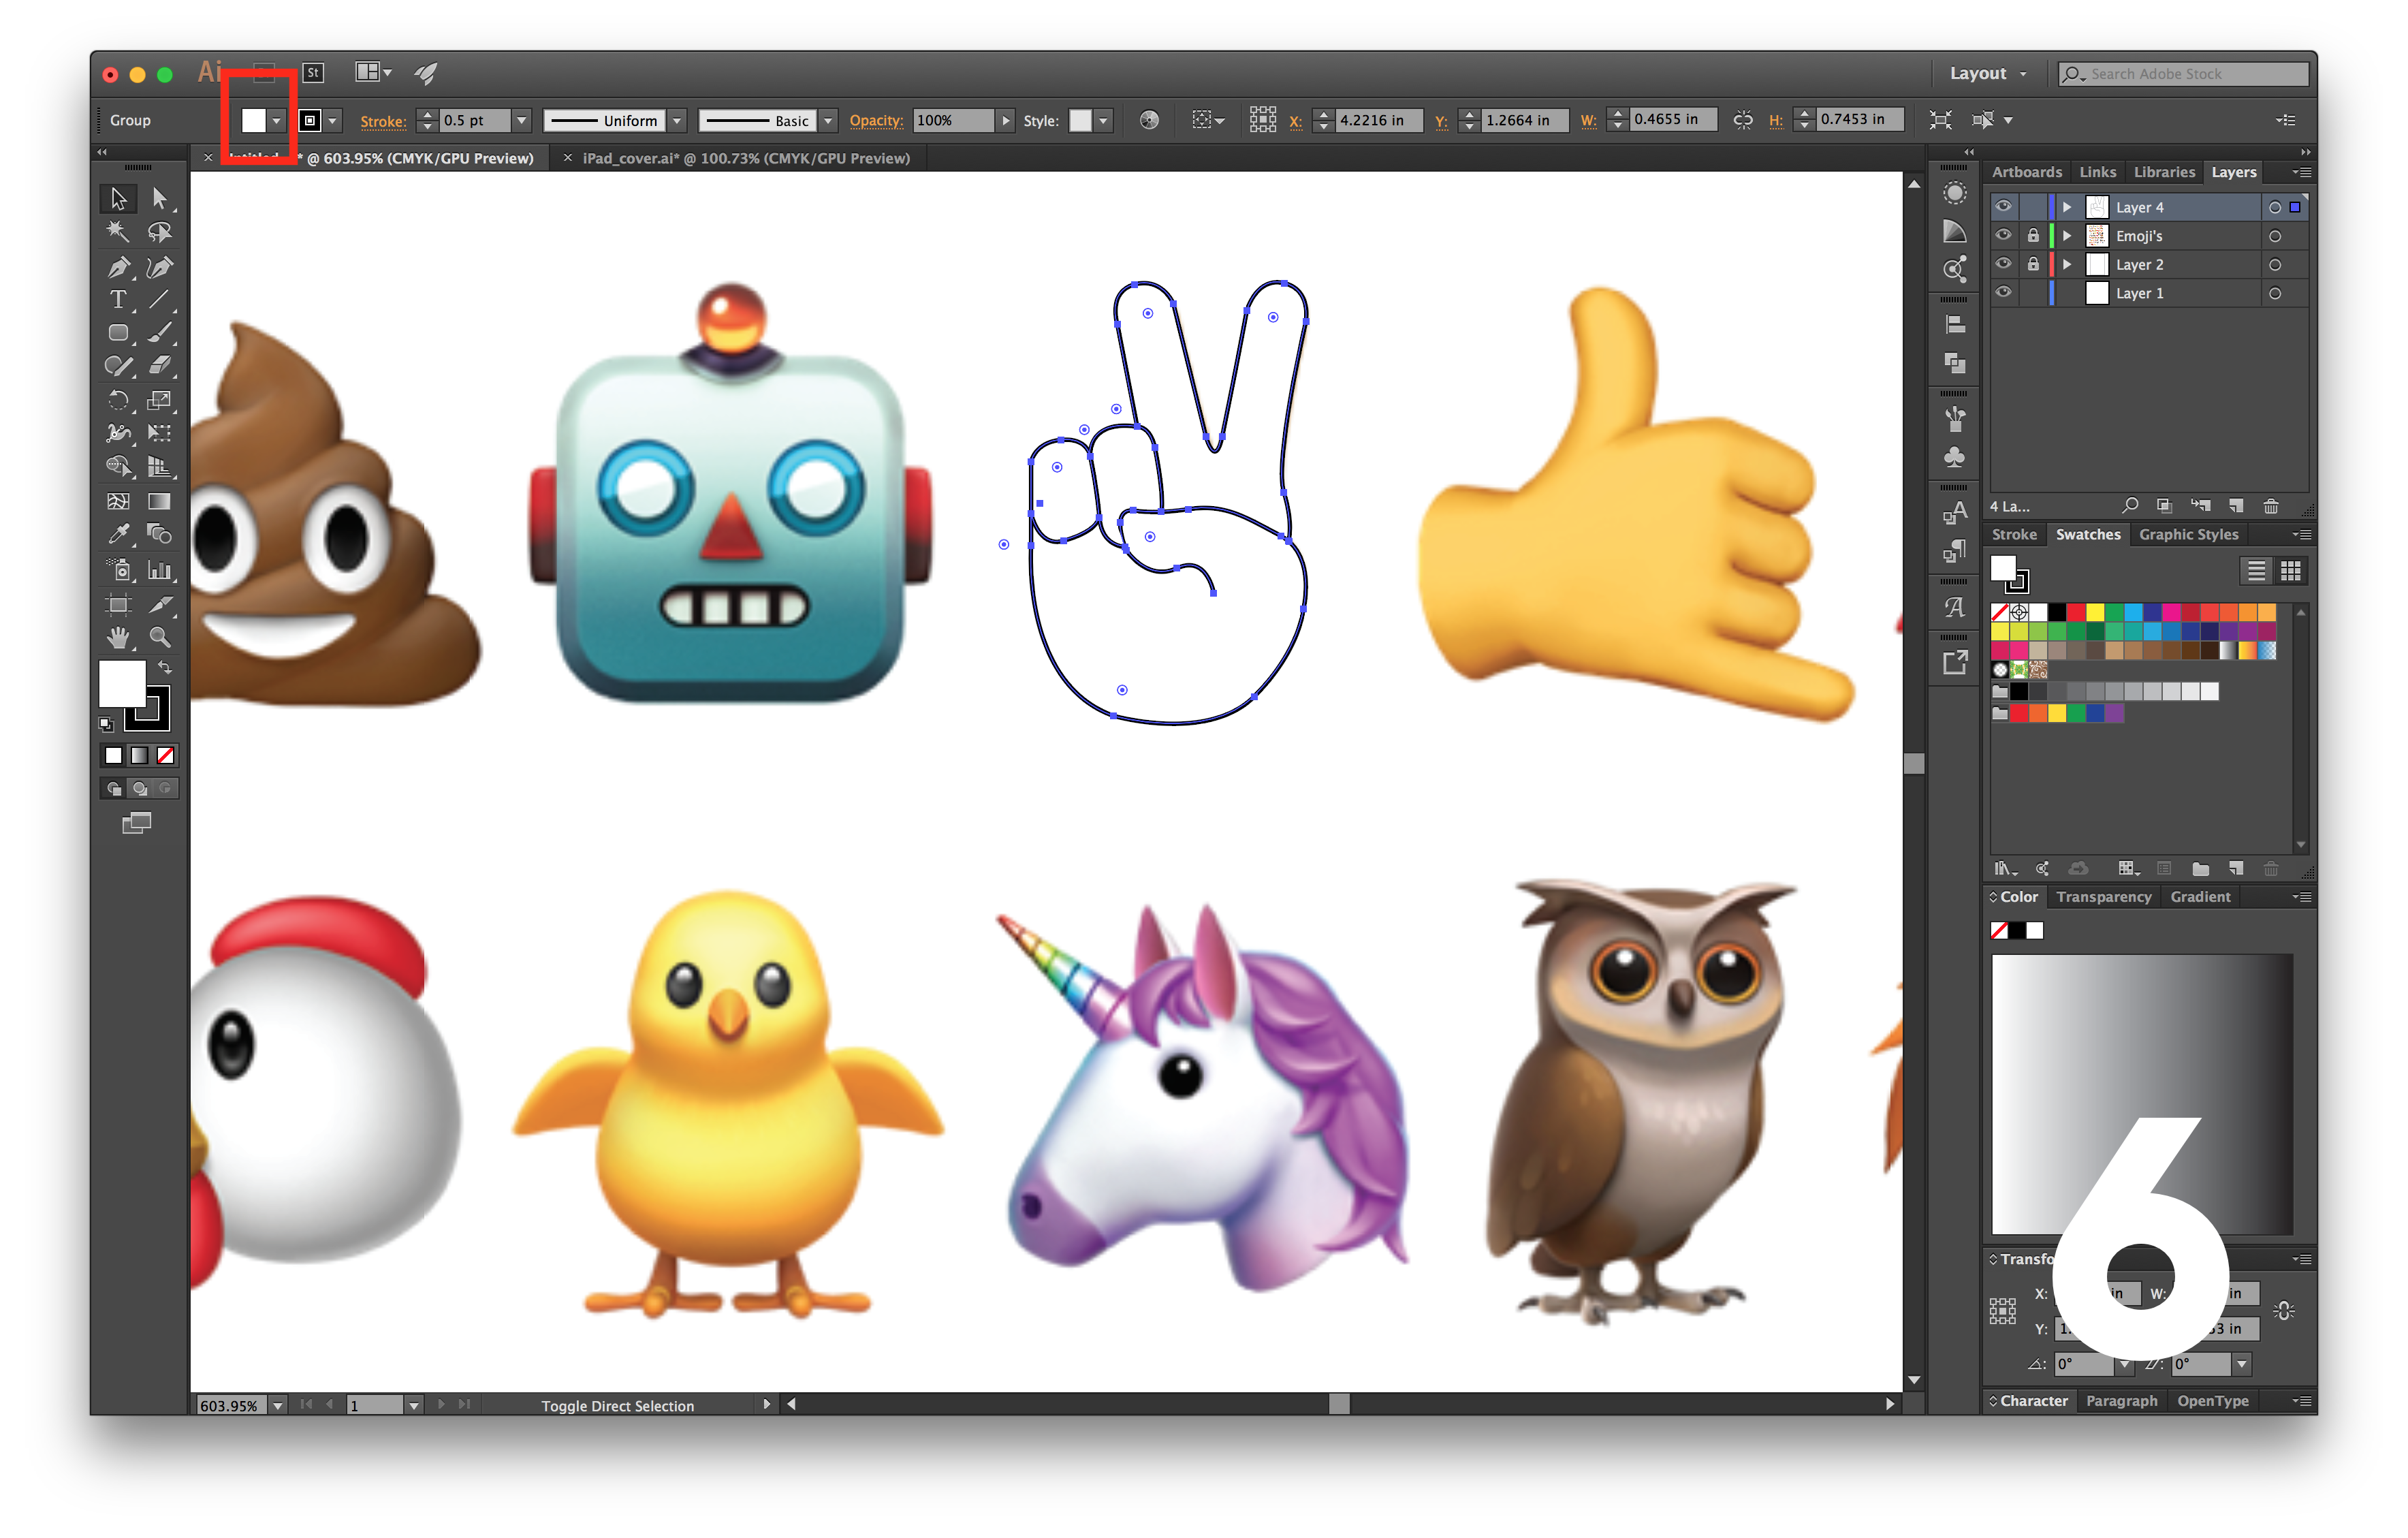Choose the Magic Wand tool
Screen dimensions: 2408x1538
[118, 232]
